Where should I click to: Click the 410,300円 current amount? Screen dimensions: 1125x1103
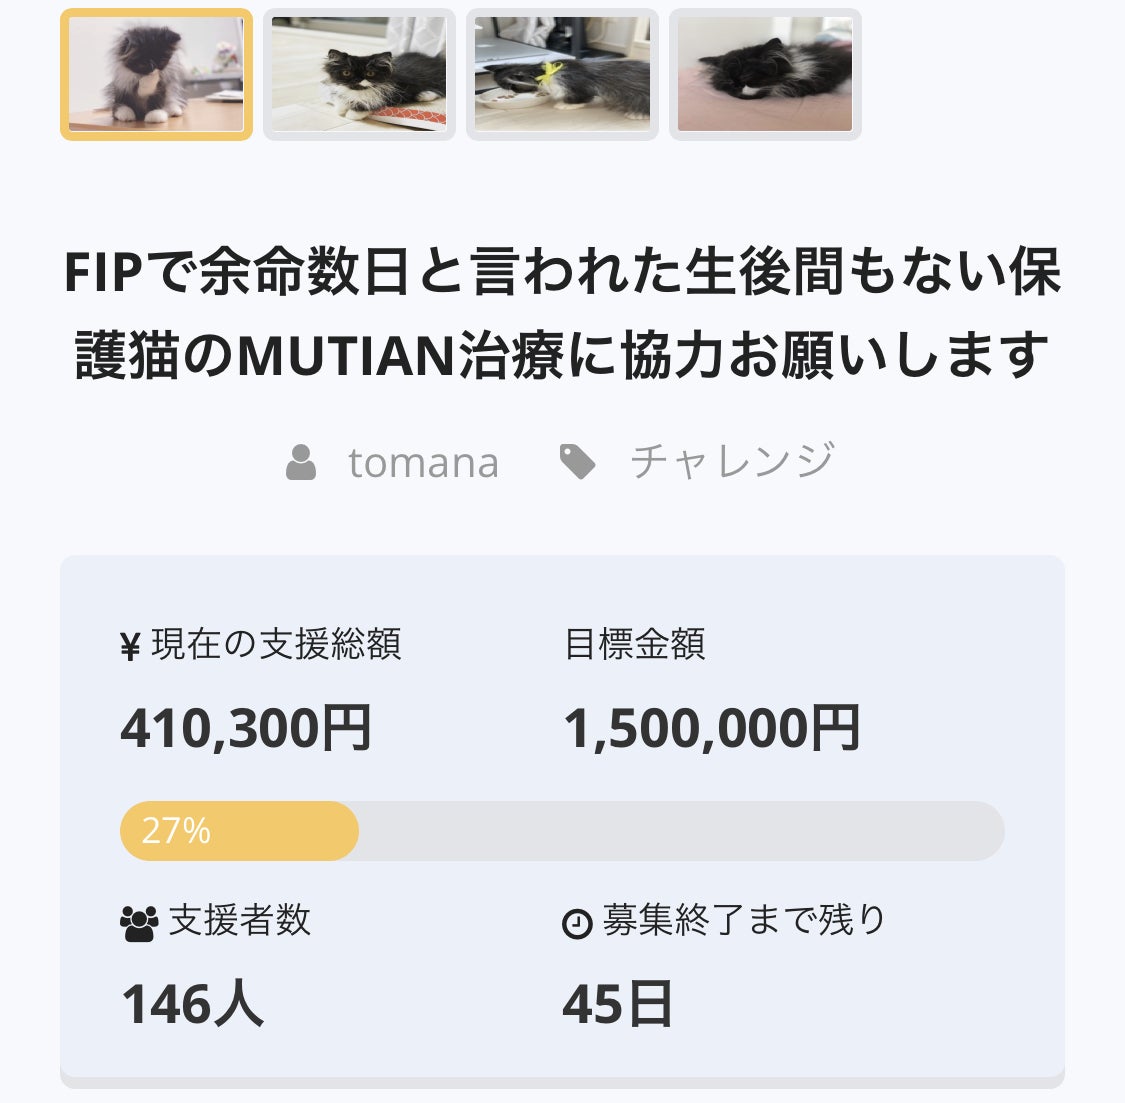pyautogui.click(x=246, y=728)
